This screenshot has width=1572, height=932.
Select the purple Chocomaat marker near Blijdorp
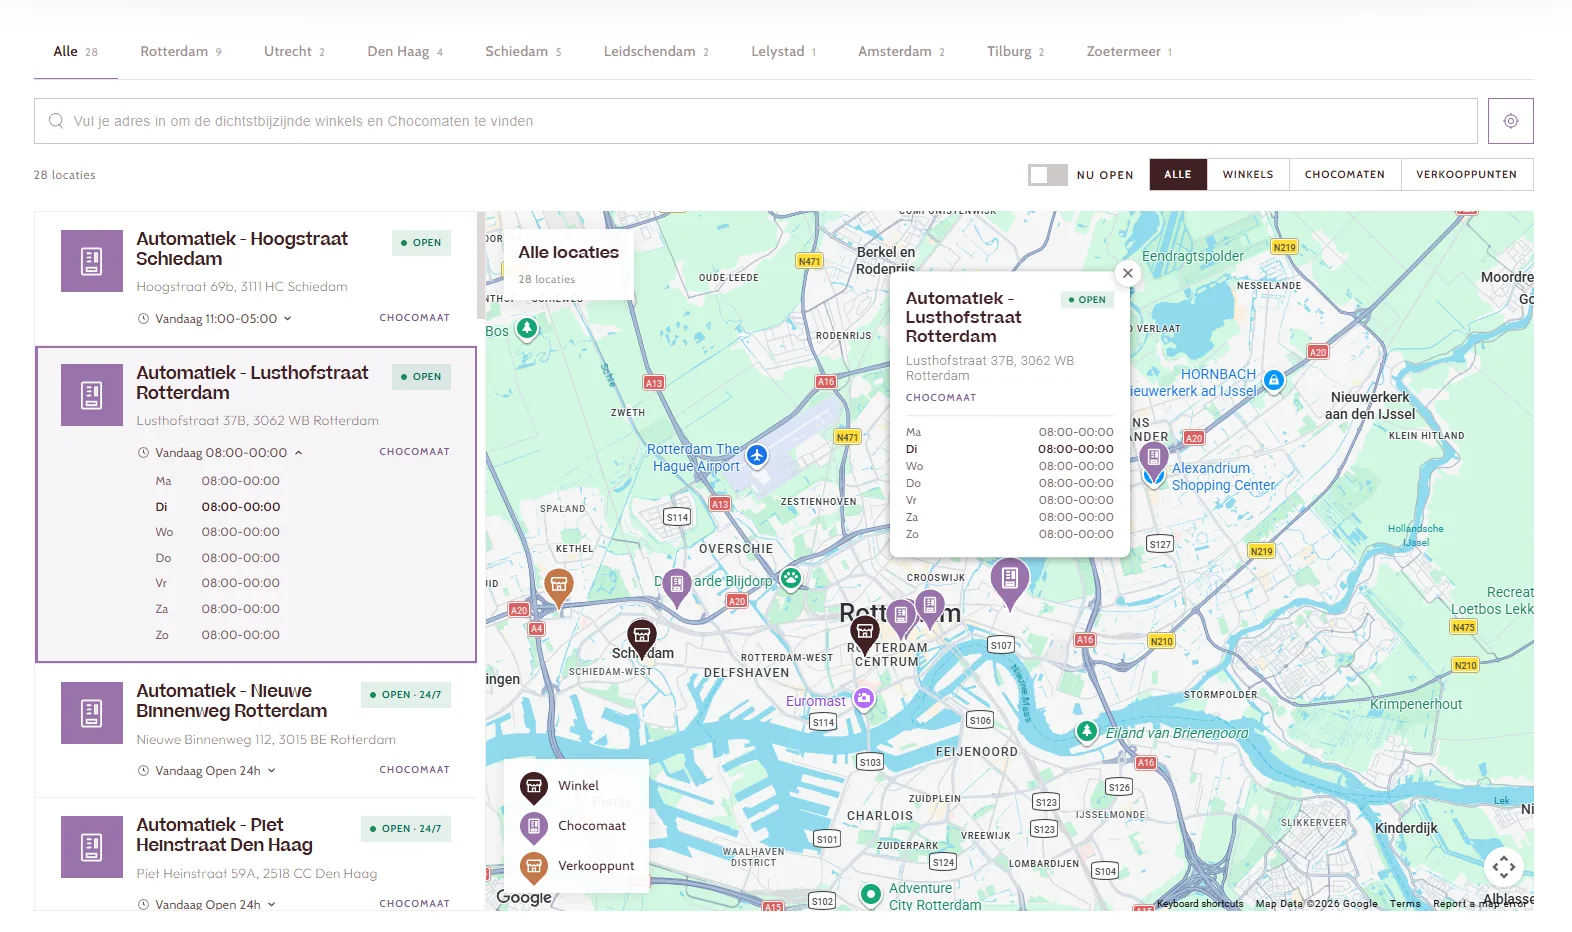tap(677, 587)
